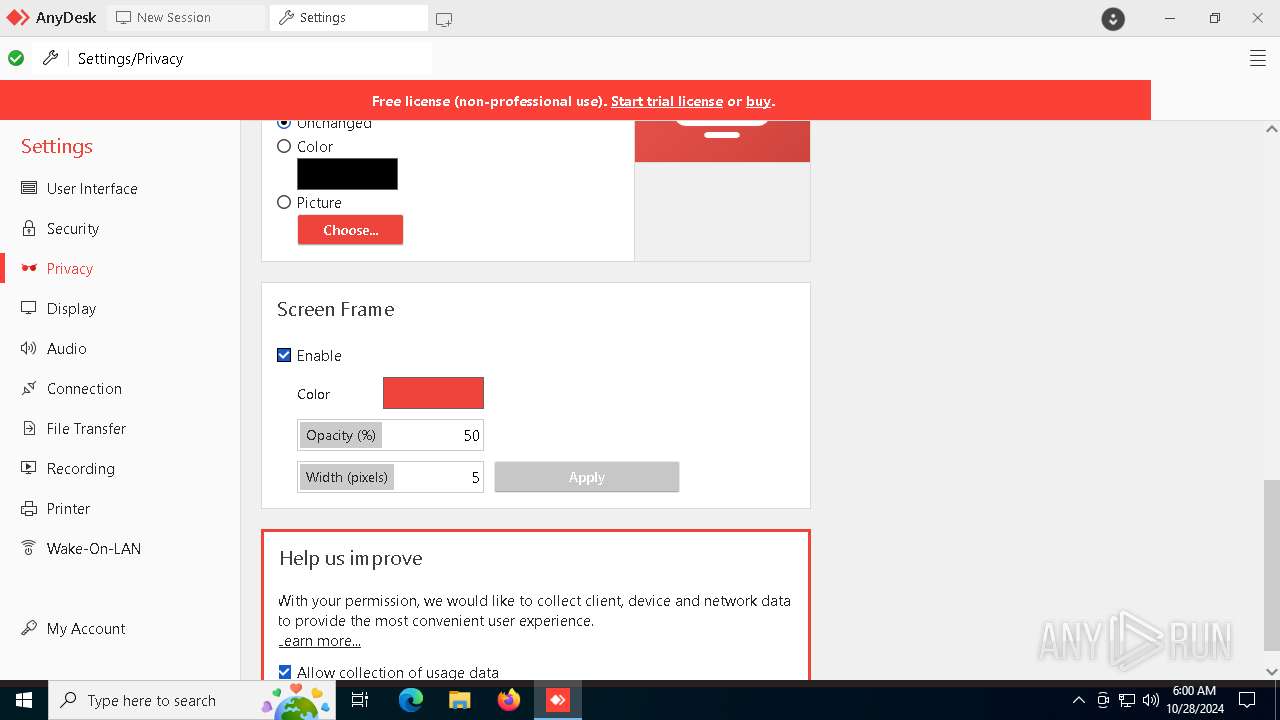Open Printer settings
Image resolution: width=1280 pixels, height=720 pixels.
tap(68, 508)
